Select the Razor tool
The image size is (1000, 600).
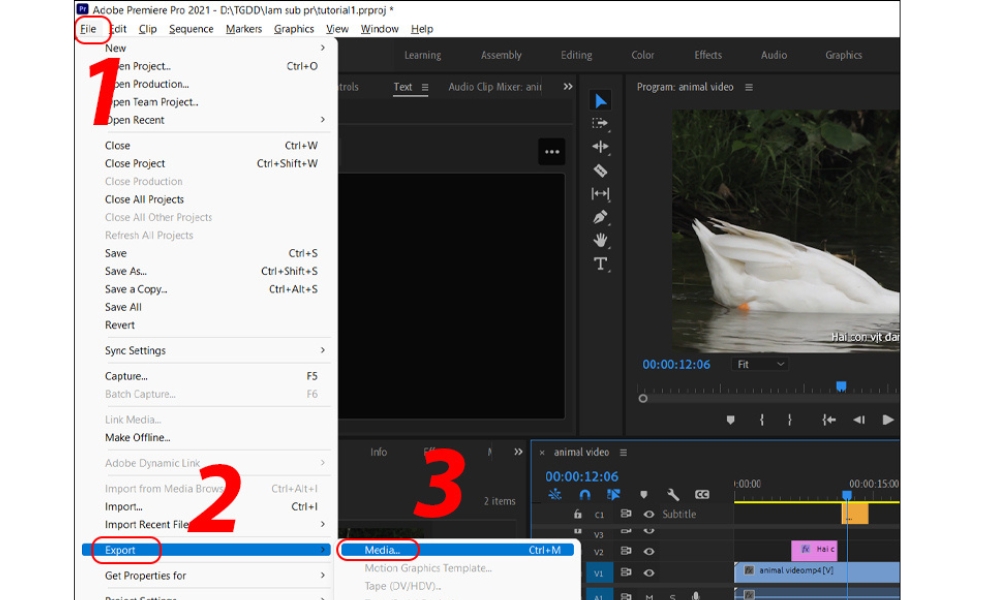[x=600, y=170]
